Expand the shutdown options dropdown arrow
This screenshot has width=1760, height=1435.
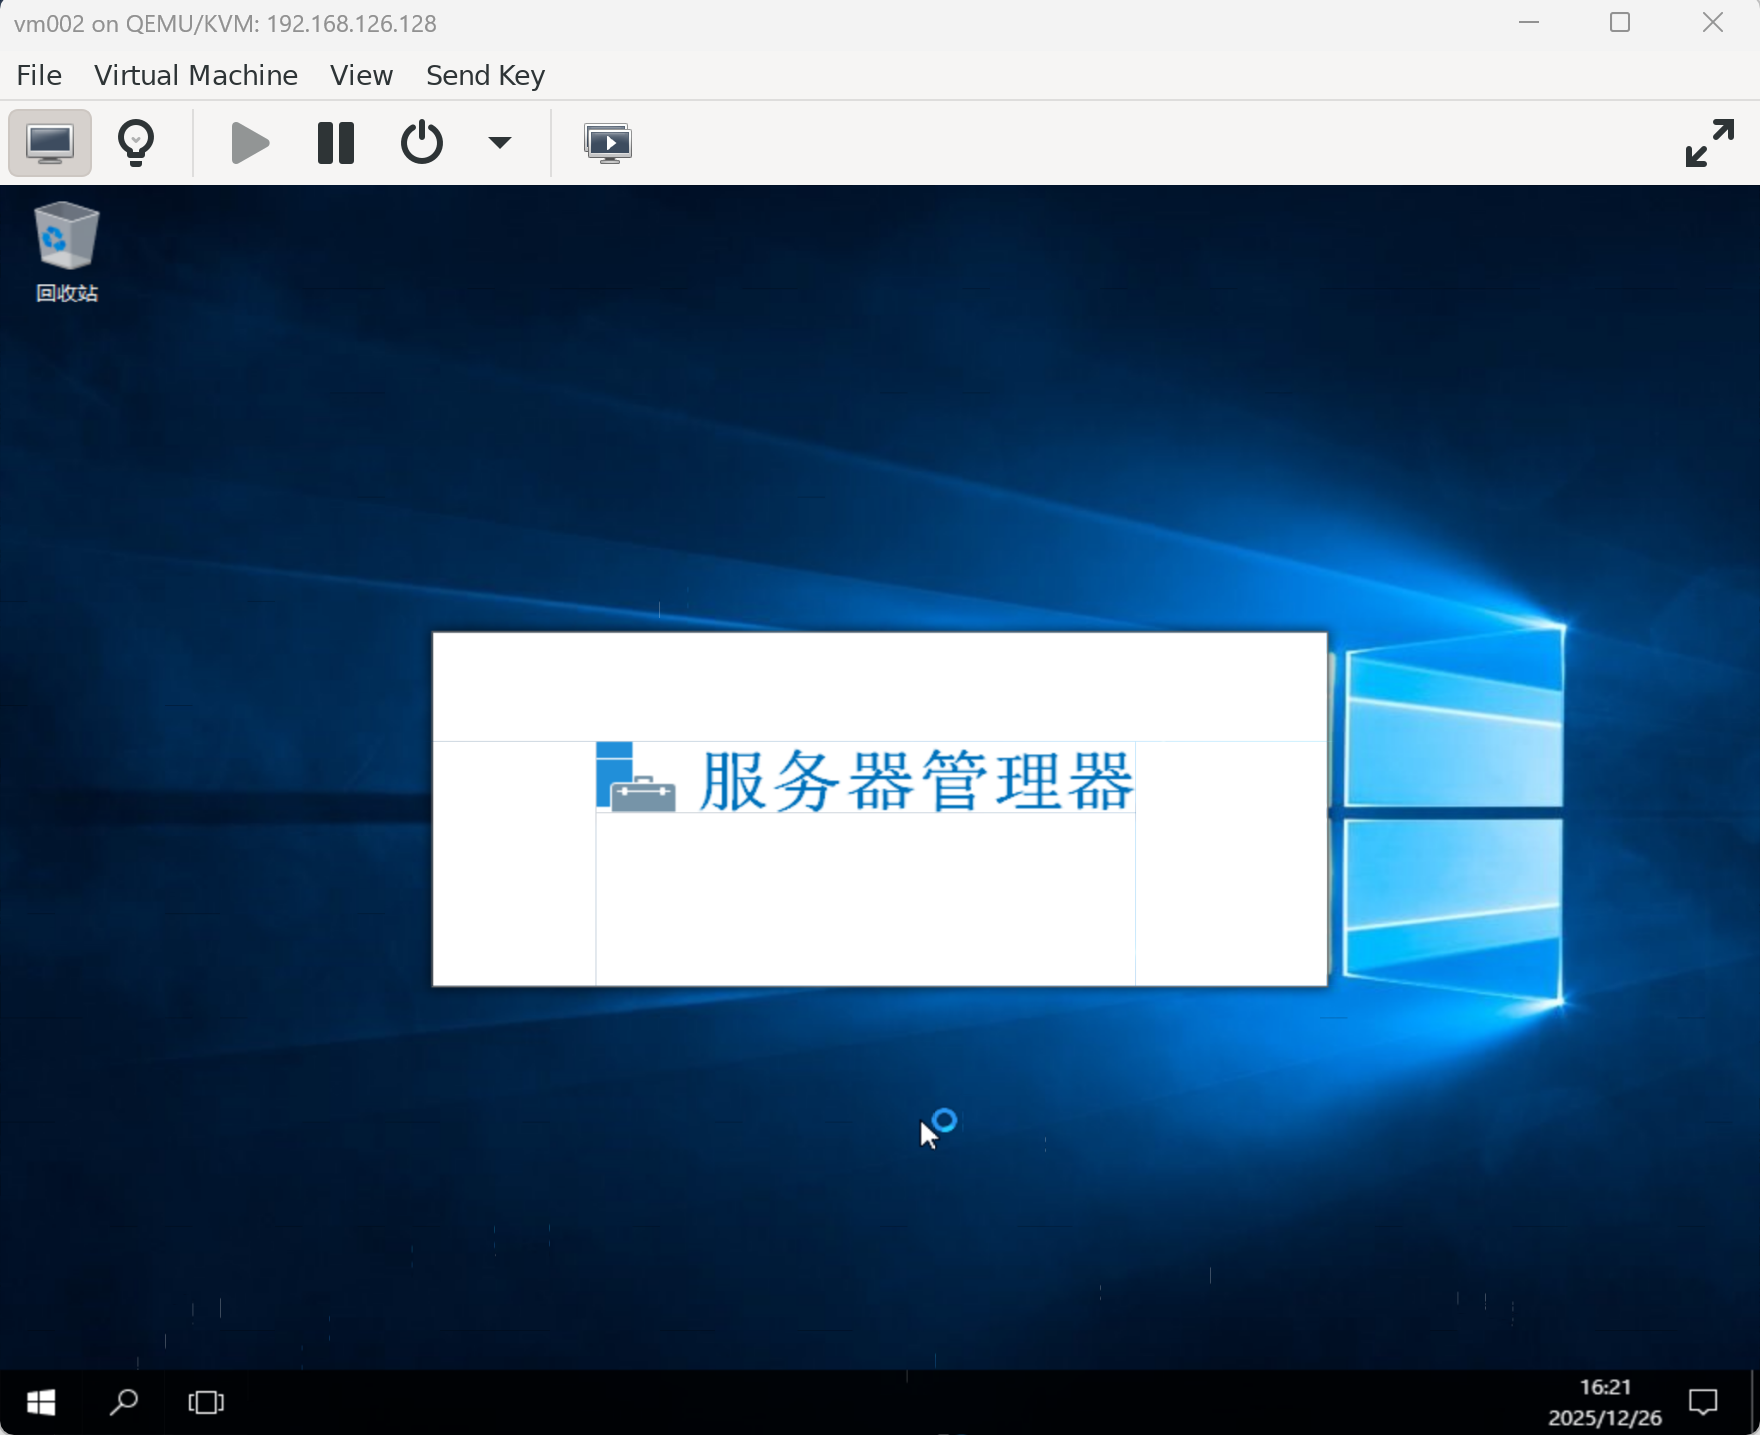tap(499, 142)
